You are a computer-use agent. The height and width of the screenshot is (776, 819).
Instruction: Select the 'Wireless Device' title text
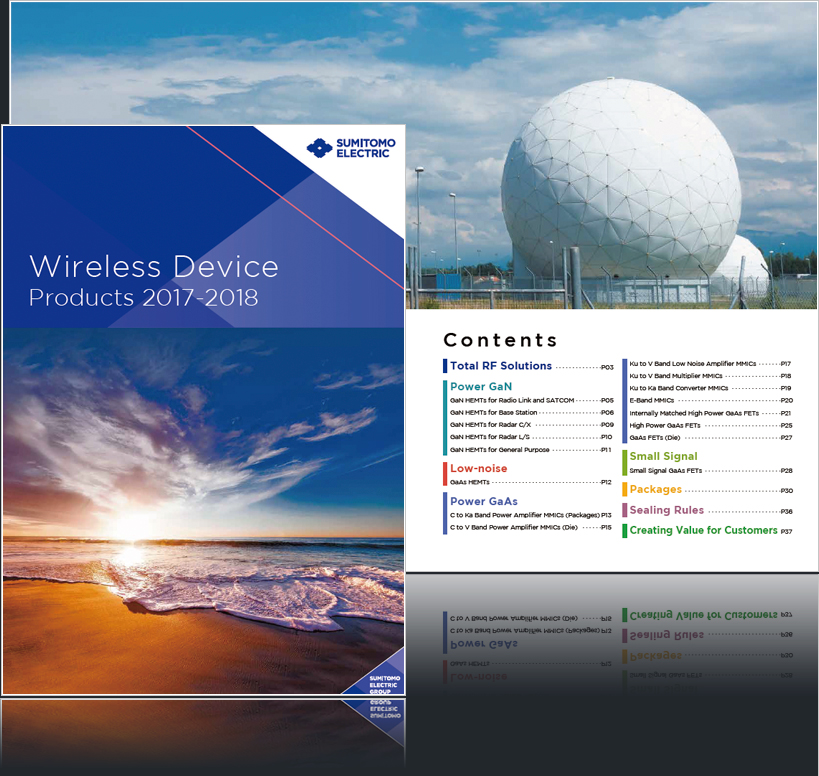(154, 266)
